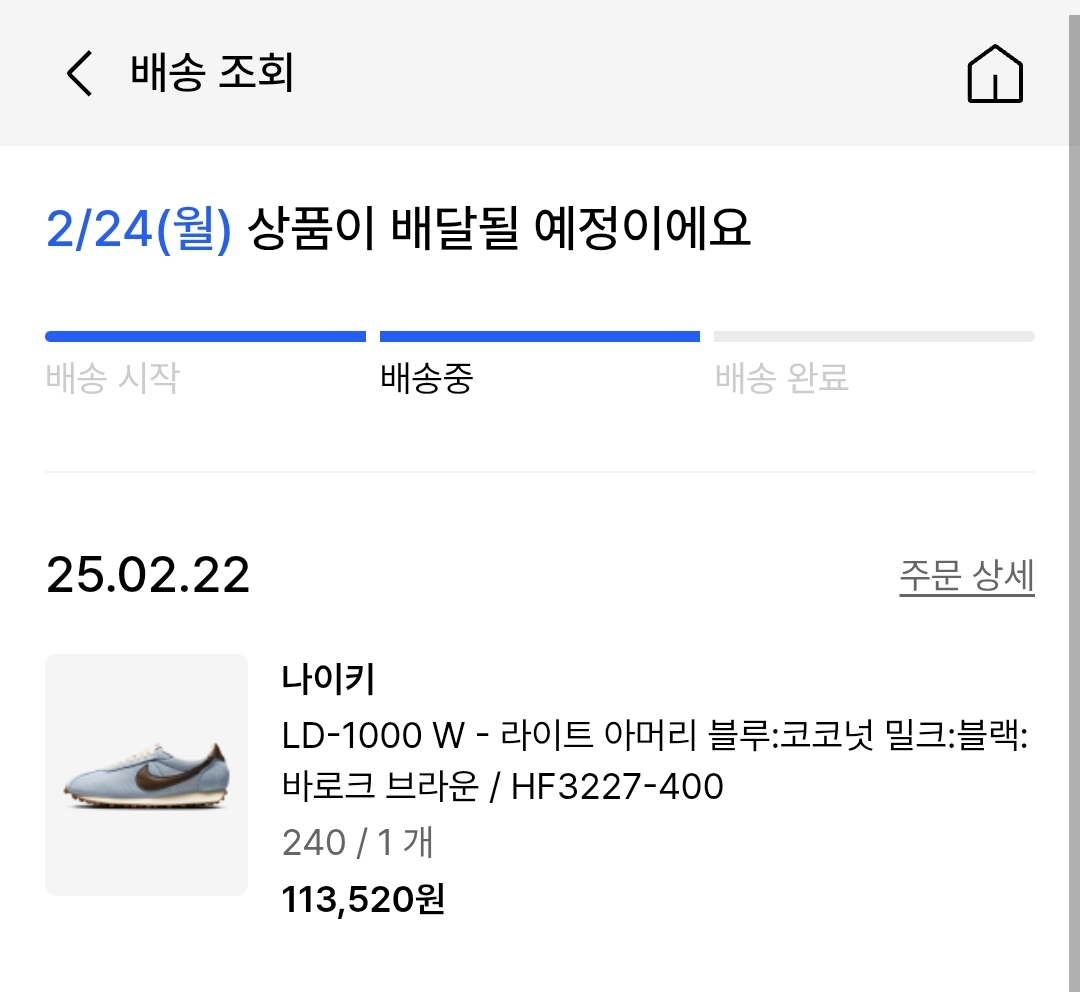1080x992 pixels.
Task: Click the second blue progress bar segment
Action: (540, 337)
